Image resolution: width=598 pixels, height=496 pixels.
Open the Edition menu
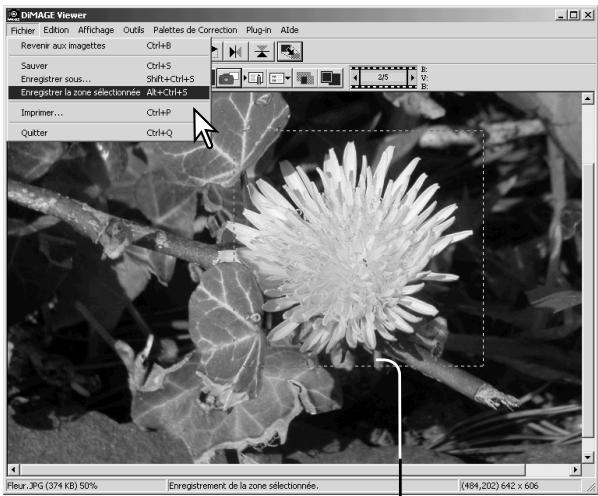click(x=56, y=30)
